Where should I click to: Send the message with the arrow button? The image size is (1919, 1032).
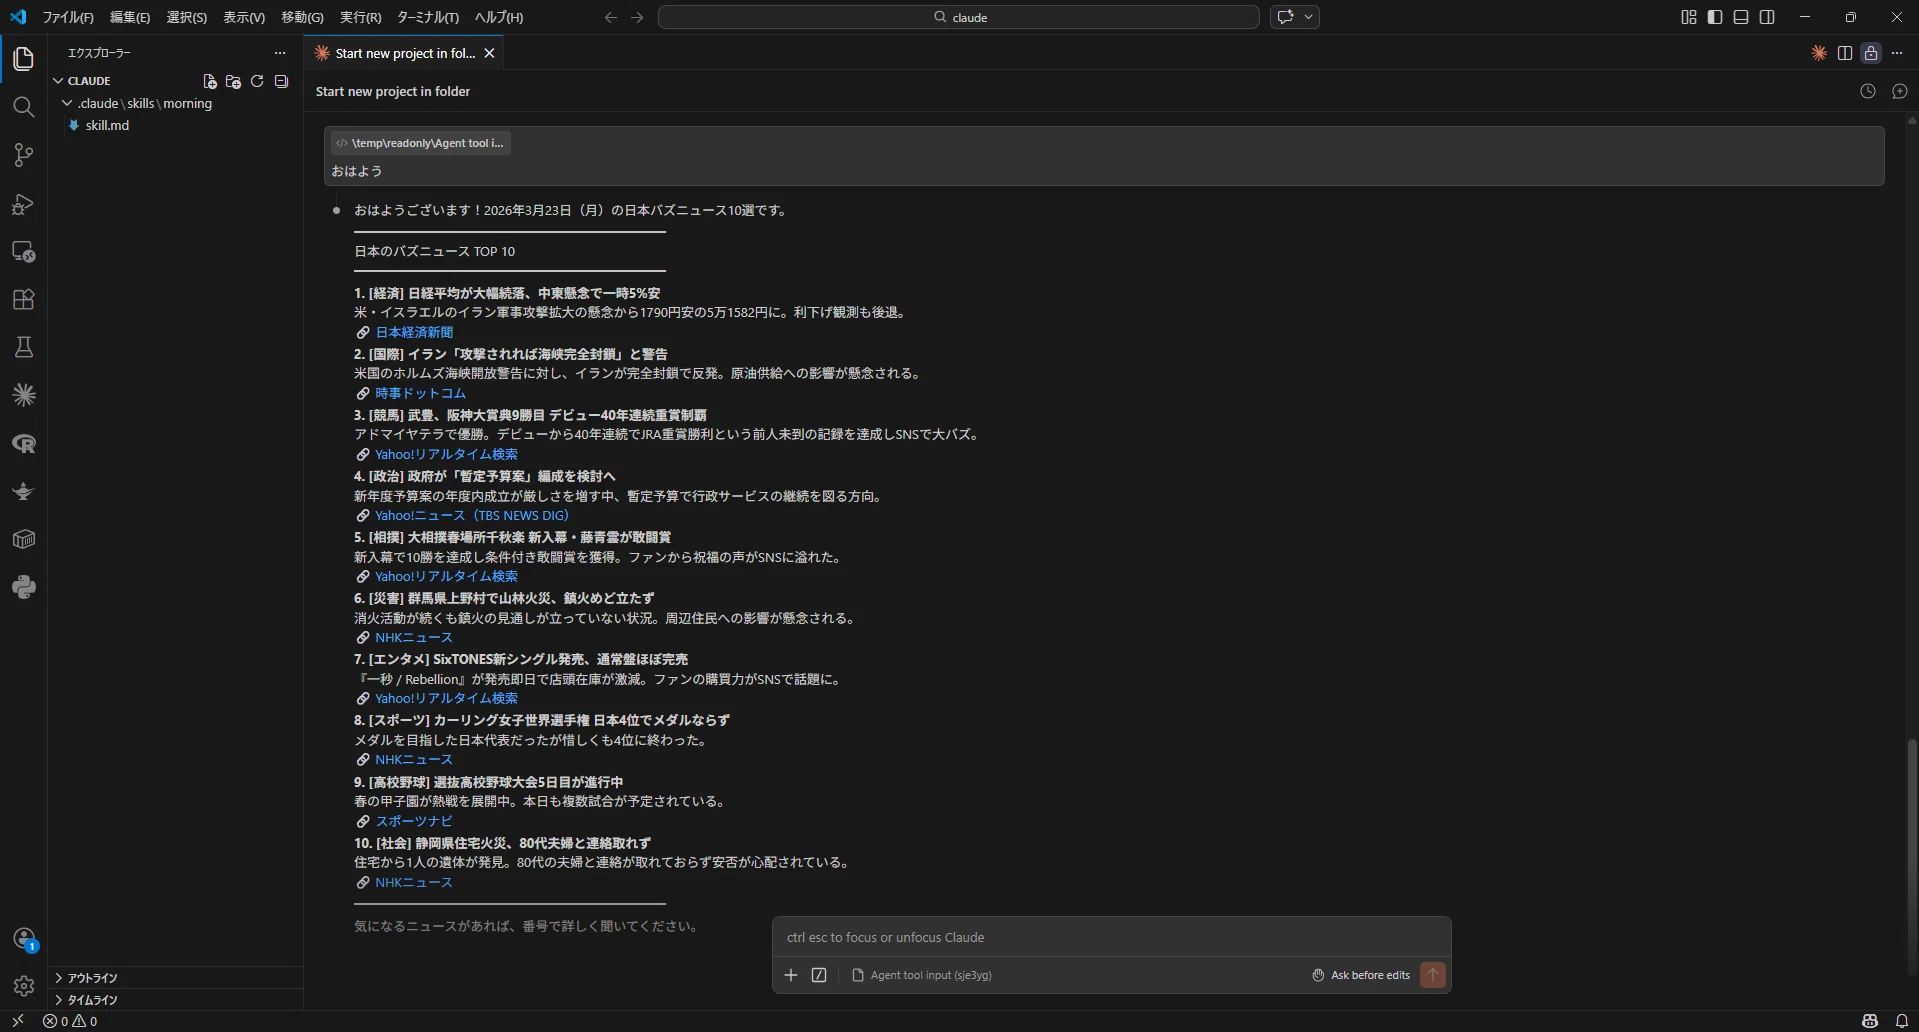point(1433,975)
